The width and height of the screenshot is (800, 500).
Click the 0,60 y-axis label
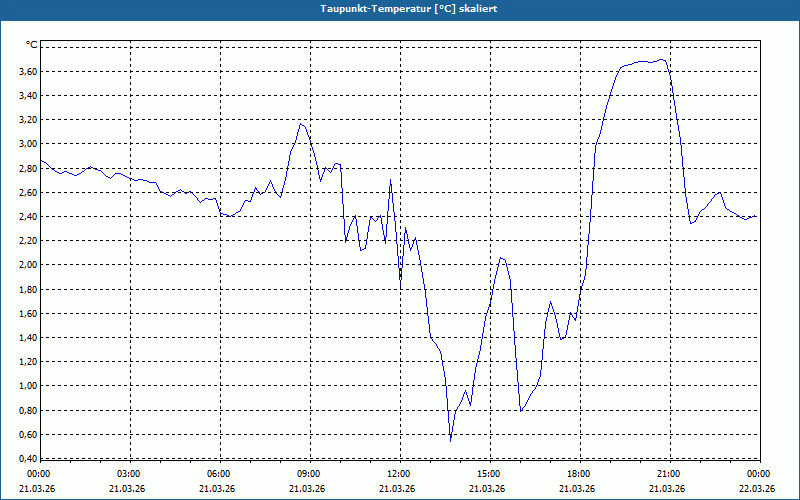coord(28,434)
